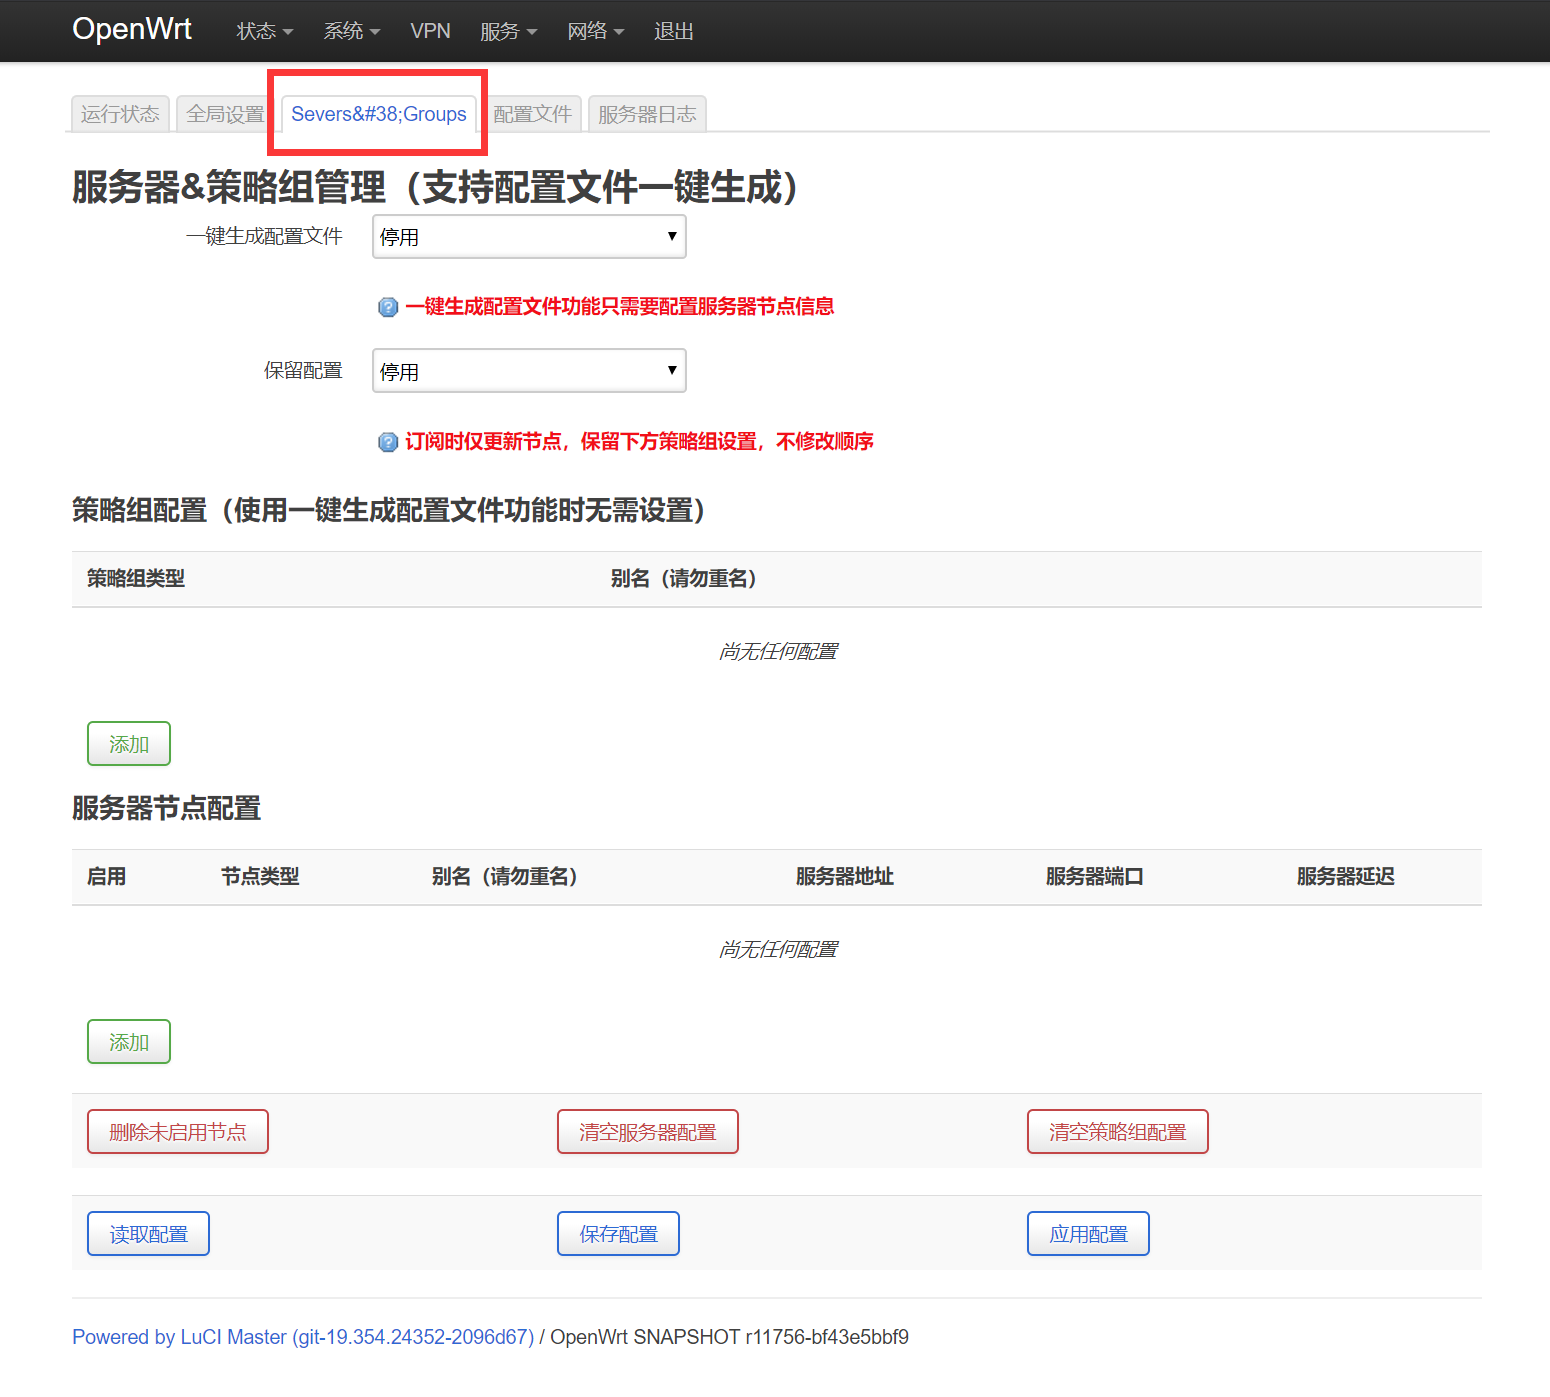Screen dimensions: 1550x1397
Task: Open the VPN menu item
Action: tap(430, 31)
